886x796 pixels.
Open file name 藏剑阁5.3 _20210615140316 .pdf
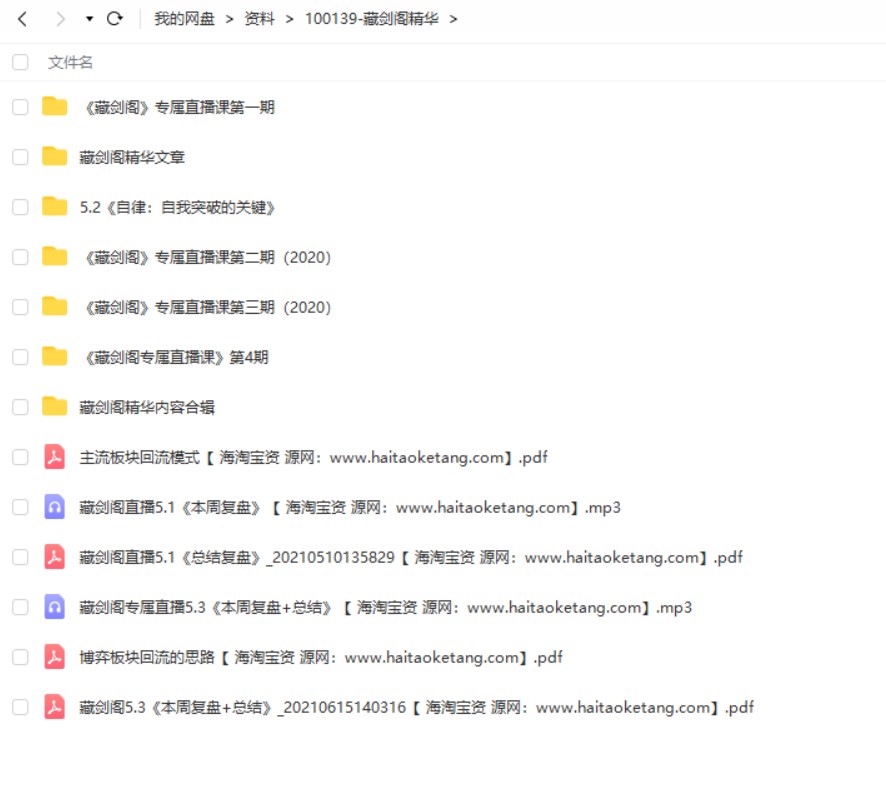tap(417, 707)
